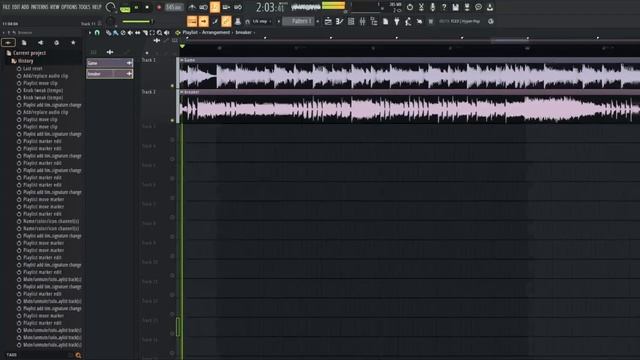Open the FILE menu
Image resolution: width=640 pixels, height=360 pixels.
coord(6,7)
